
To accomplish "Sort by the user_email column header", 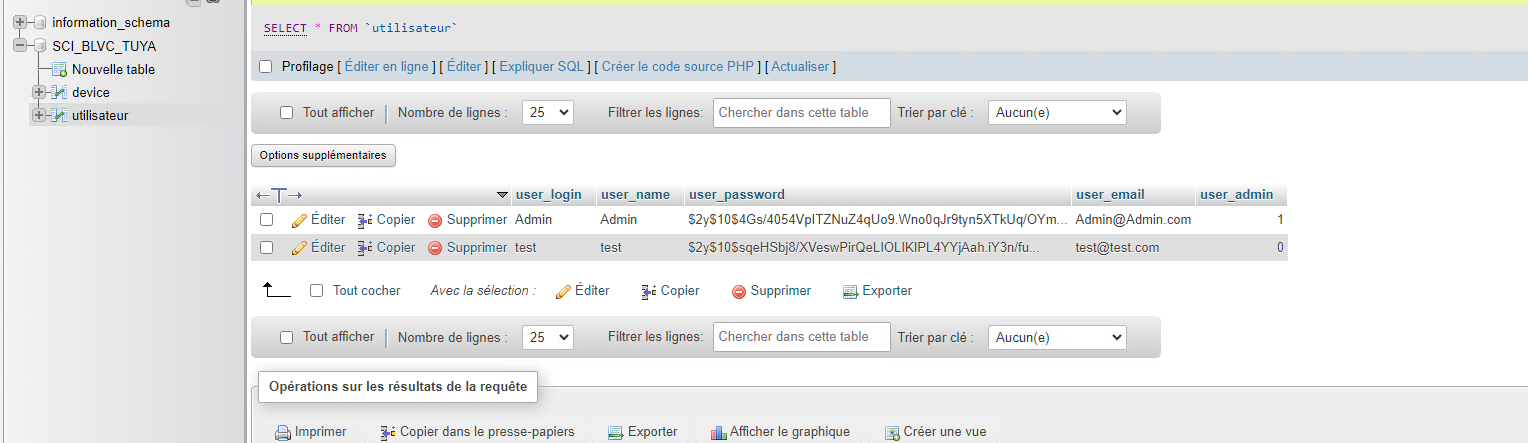I will [1110, 195].
